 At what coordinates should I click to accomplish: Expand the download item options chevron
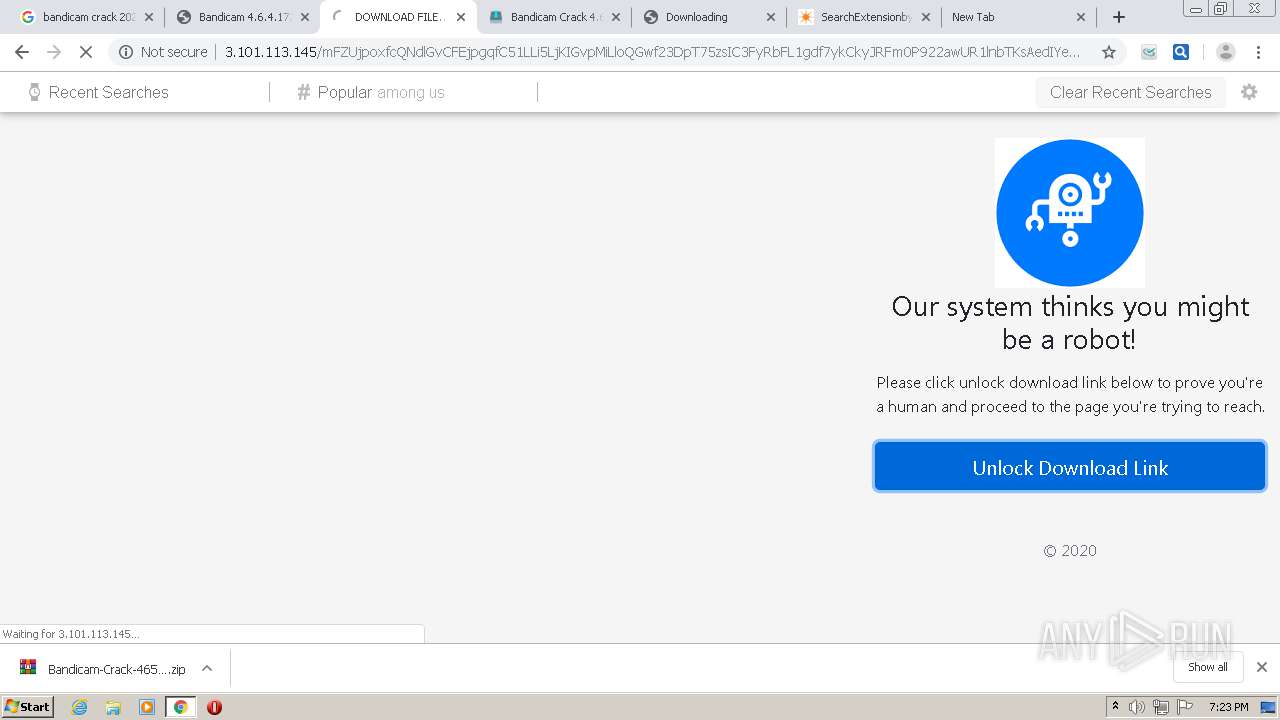(x=207, y=668)
